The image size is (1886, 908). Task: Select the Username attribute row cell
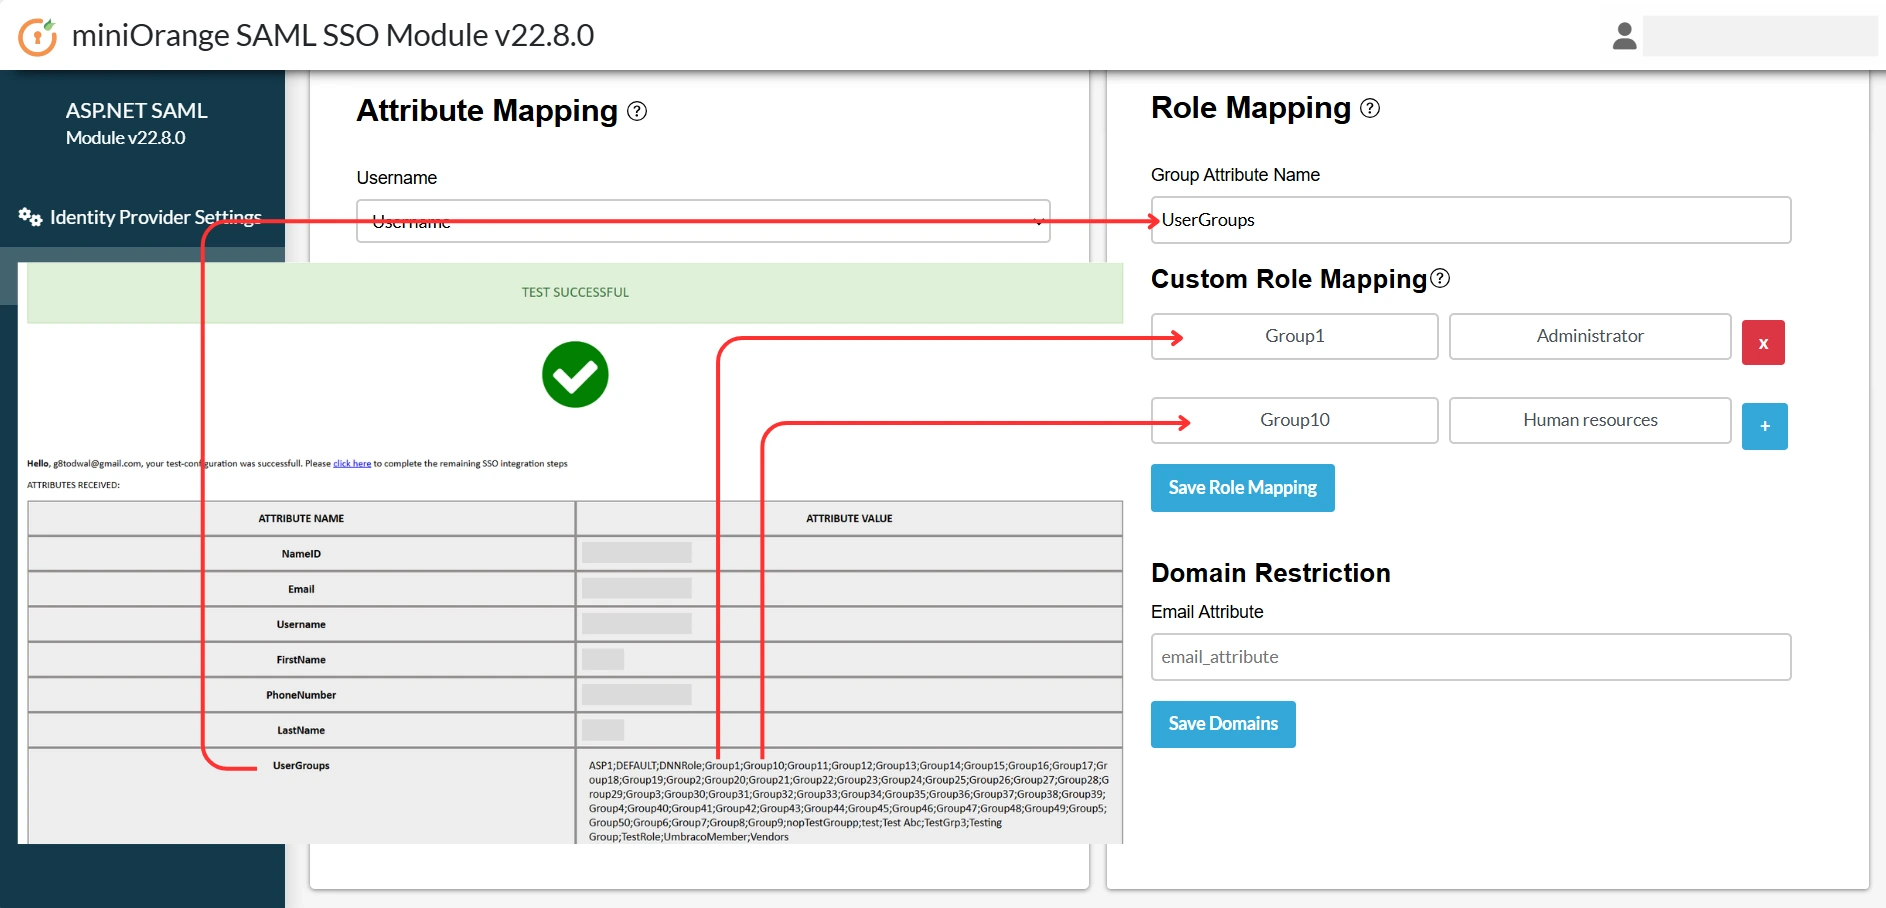tap(301, 624)
